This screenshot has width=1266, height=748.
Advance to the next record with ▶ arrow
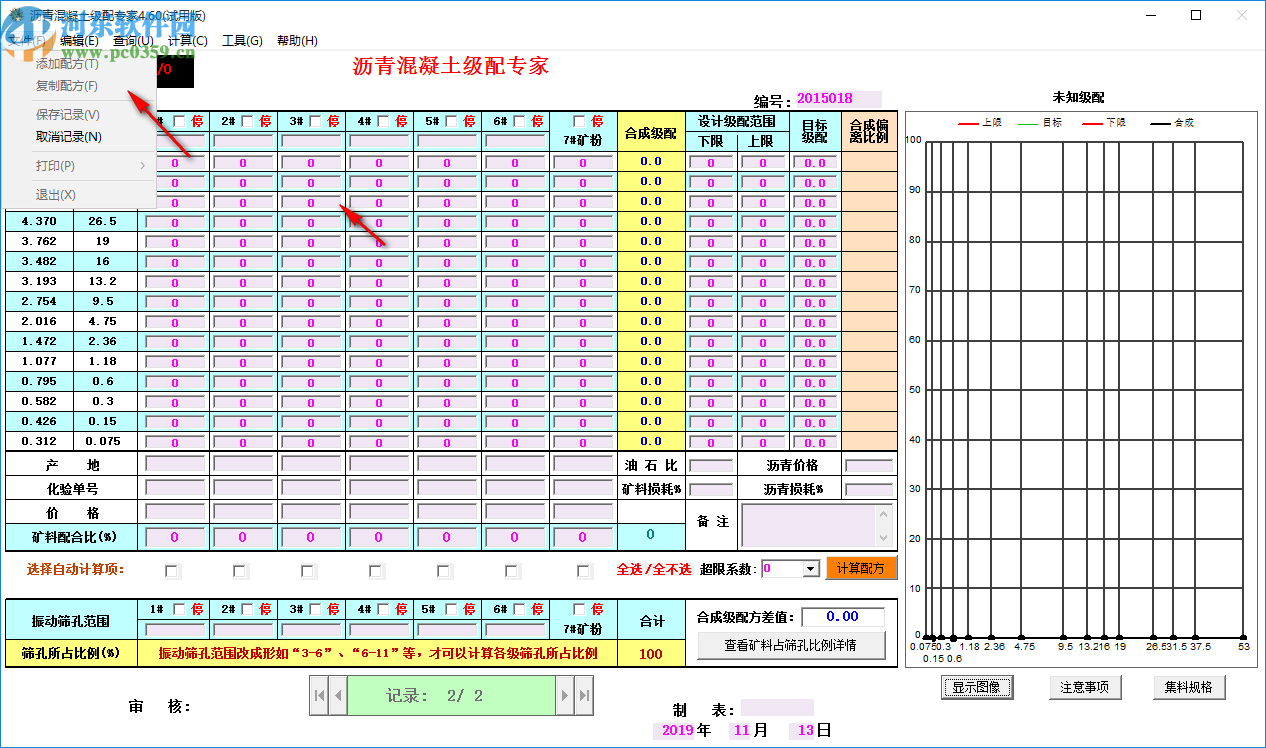[565, 695]
